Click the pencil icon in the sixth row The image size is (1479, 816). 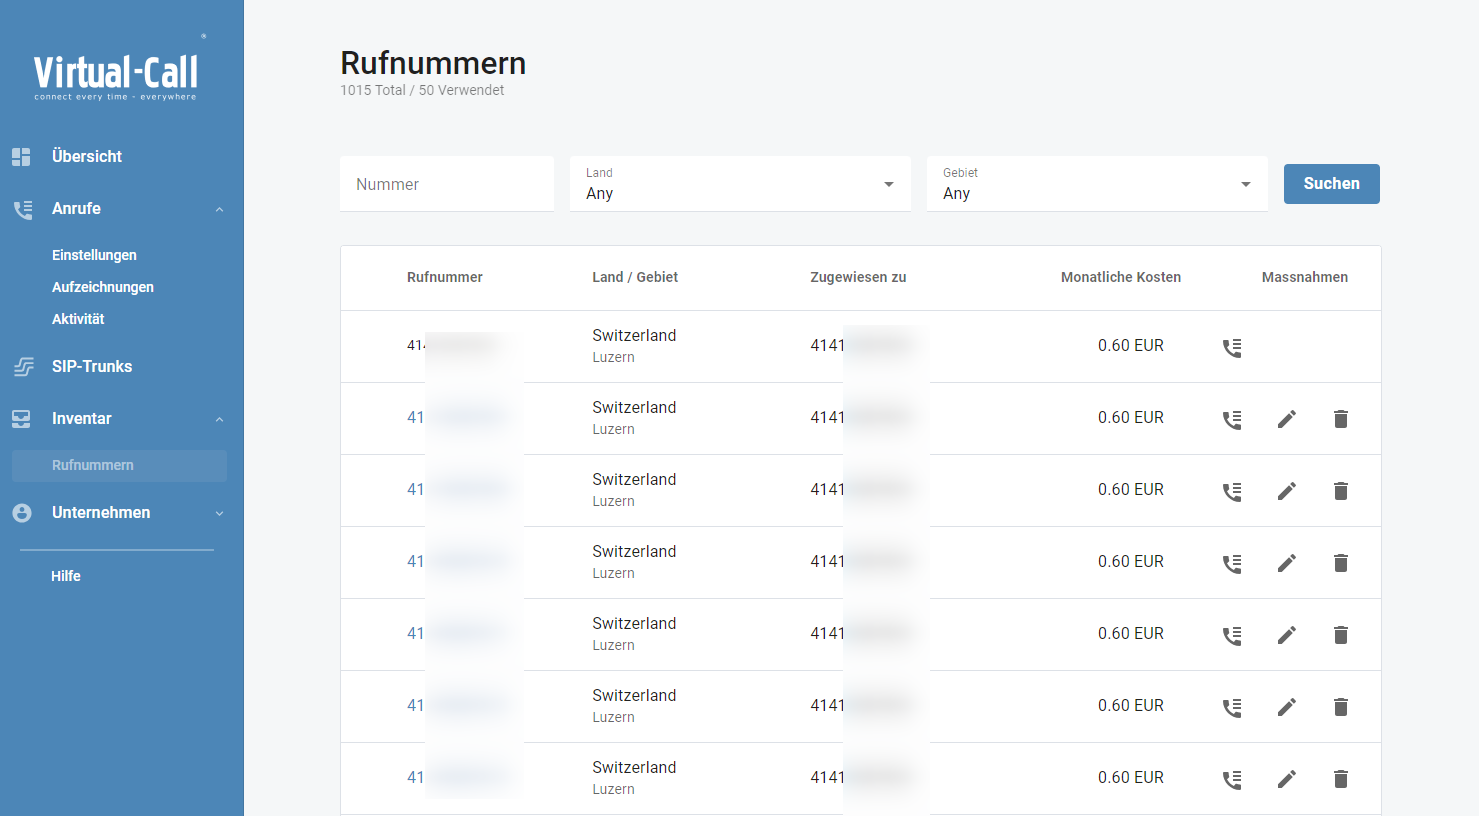click(x=1287, y=707)
